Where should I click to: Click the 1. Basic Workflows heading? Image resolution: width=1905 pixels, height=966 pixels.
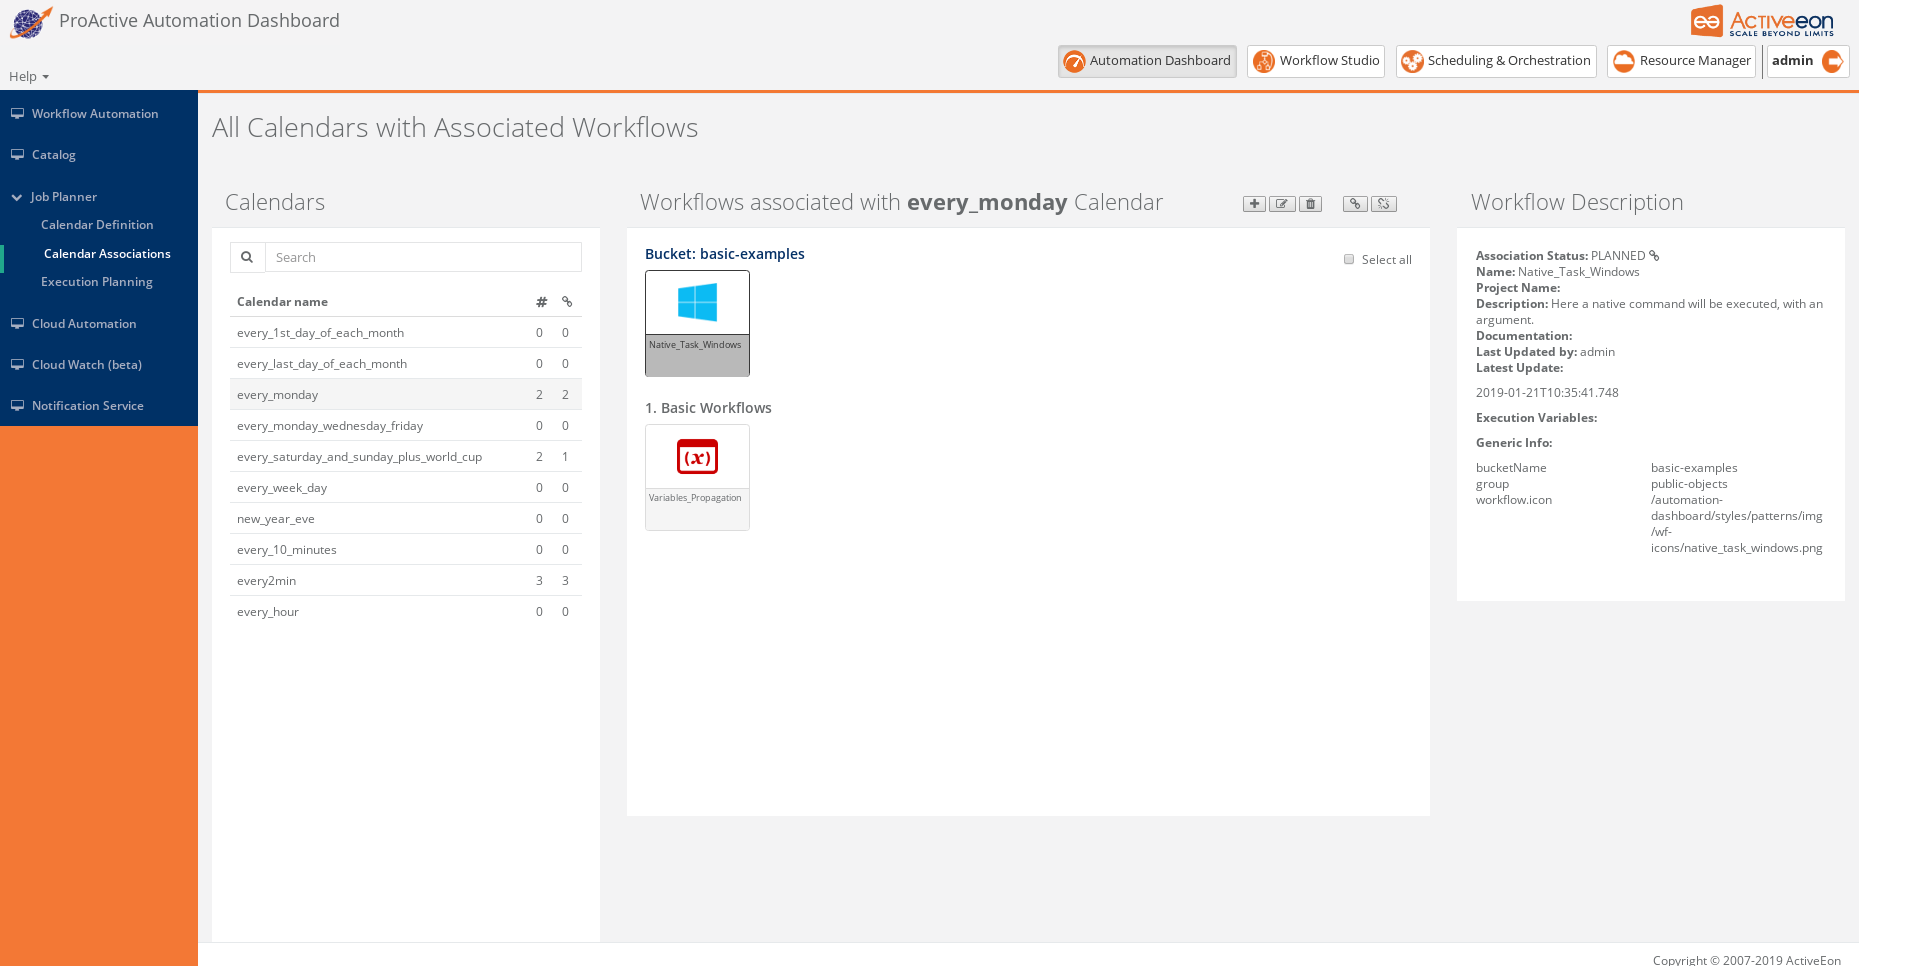click(708, 408)
